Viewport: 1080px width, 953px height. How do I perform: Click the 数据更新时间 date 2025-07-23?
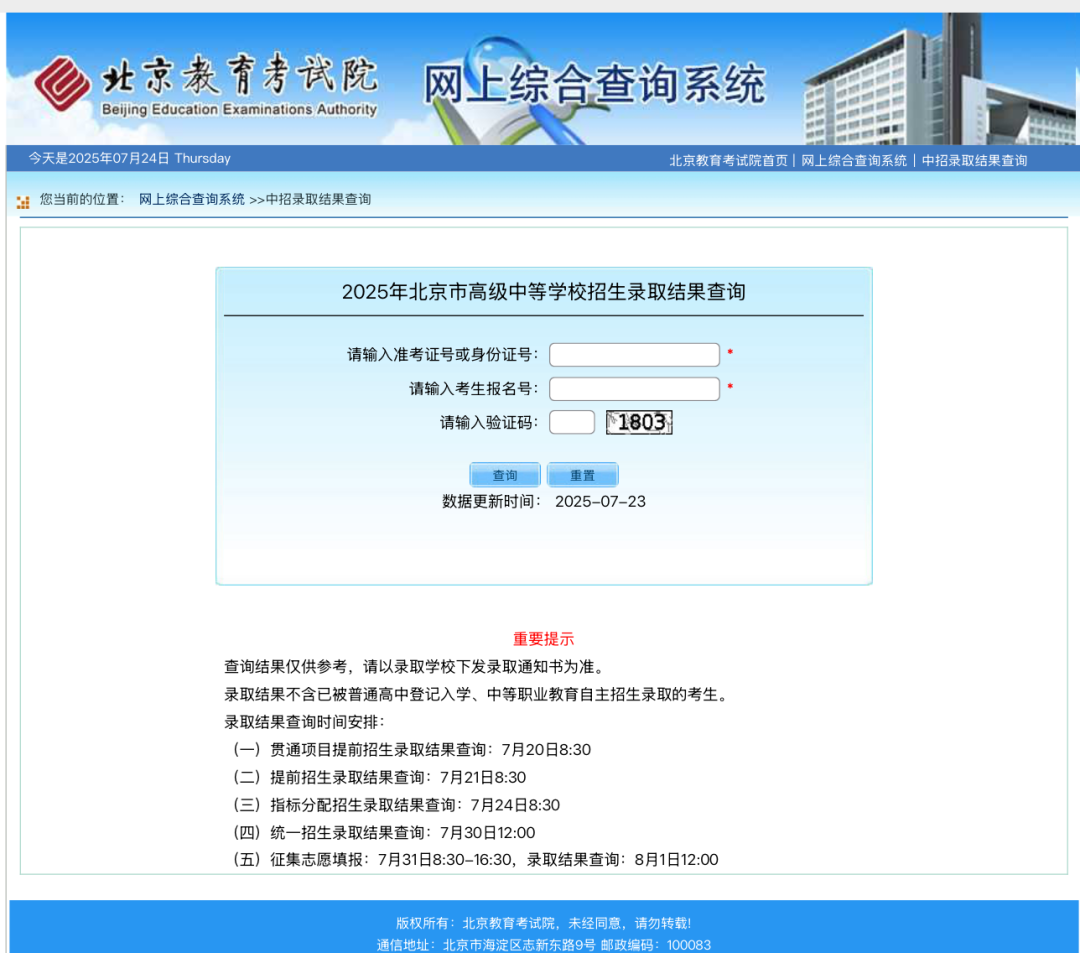tap(600, 502)
